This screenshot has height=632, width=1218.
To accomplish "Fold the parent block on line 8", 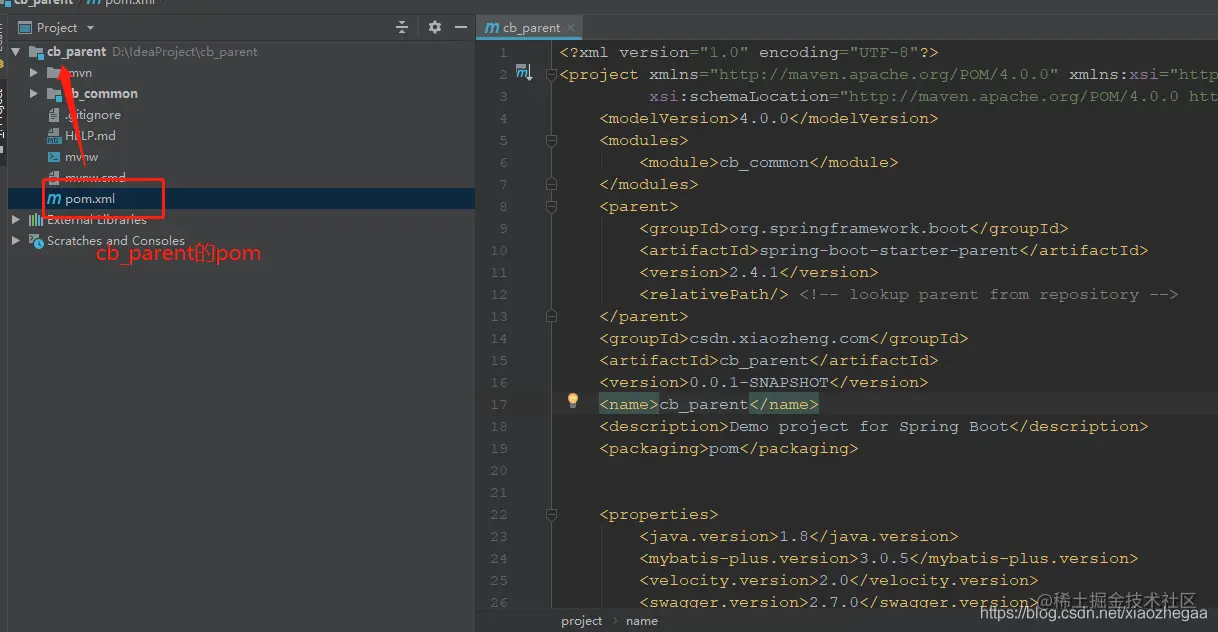I will [551, 207].
